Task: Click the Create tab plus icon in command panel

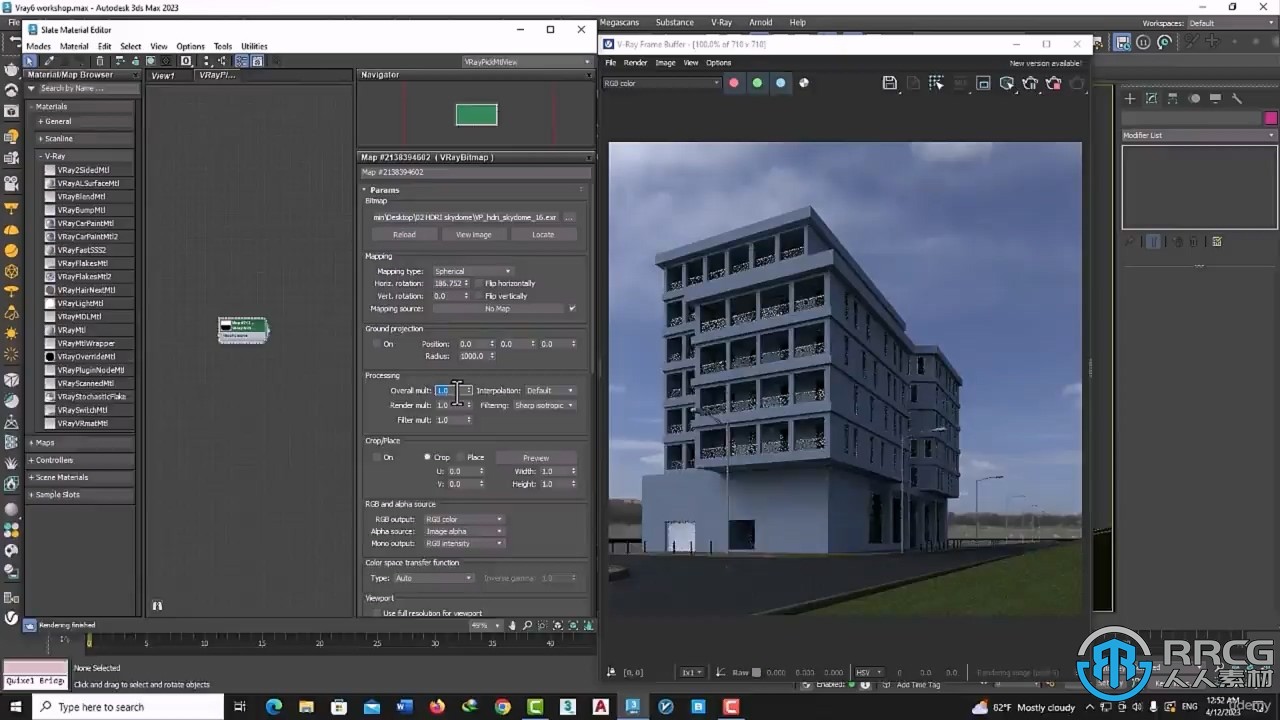Action: click(1130, 98)
